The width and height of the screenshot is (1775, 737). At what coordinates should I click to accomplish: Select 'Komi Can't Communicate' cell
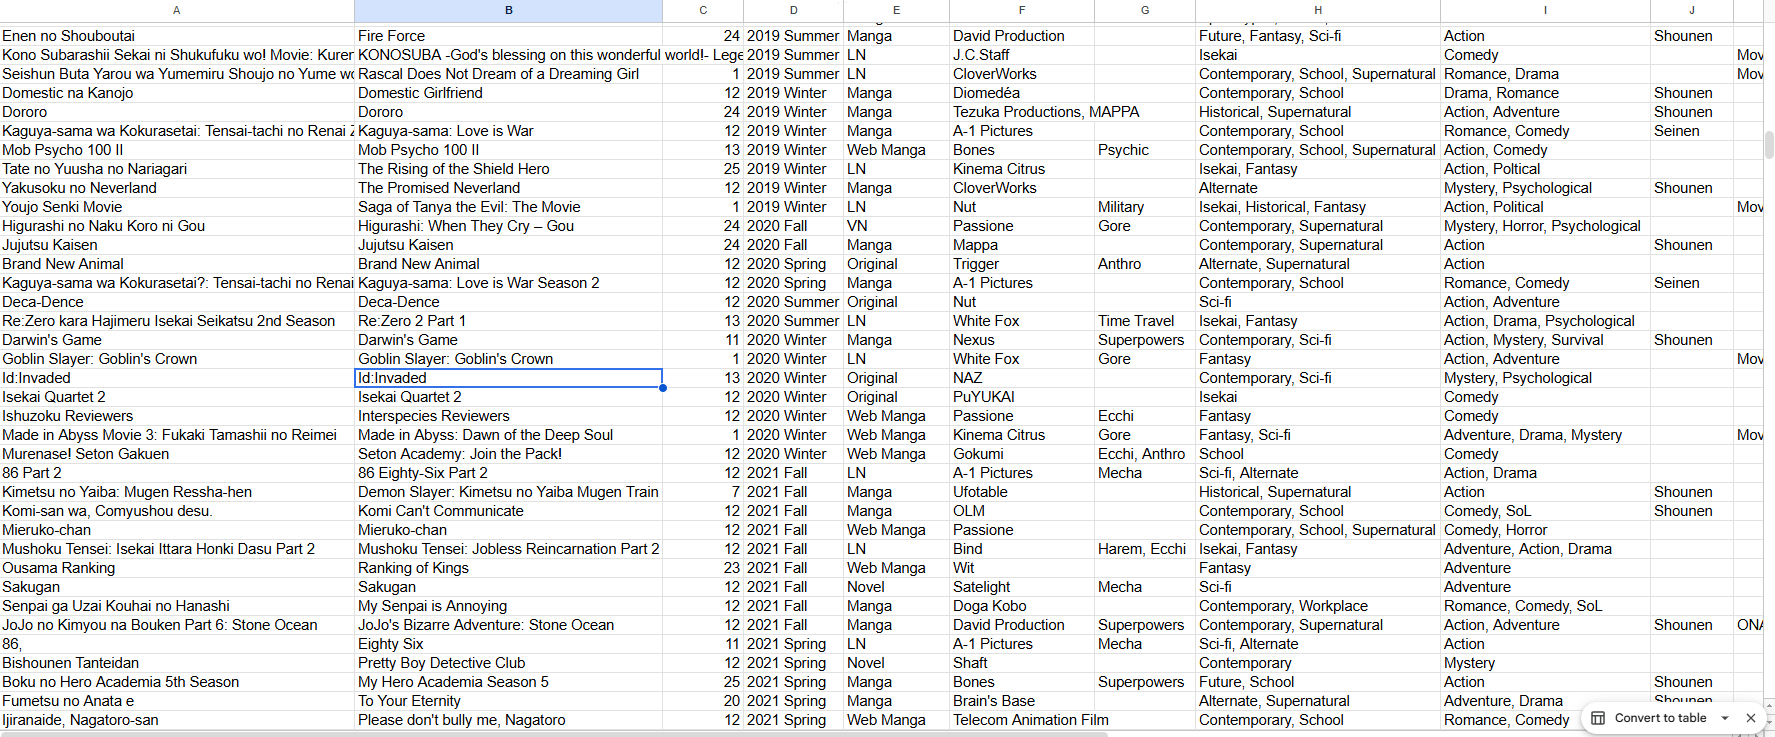tap(508, 511)
